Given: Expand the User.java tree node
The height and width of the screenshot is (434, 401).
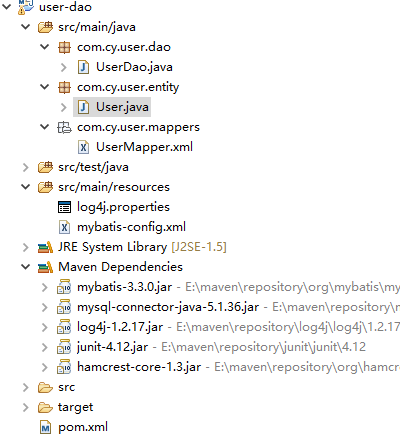Looking at the screenshot, I should pyautogui.click(x=64, y=107).
